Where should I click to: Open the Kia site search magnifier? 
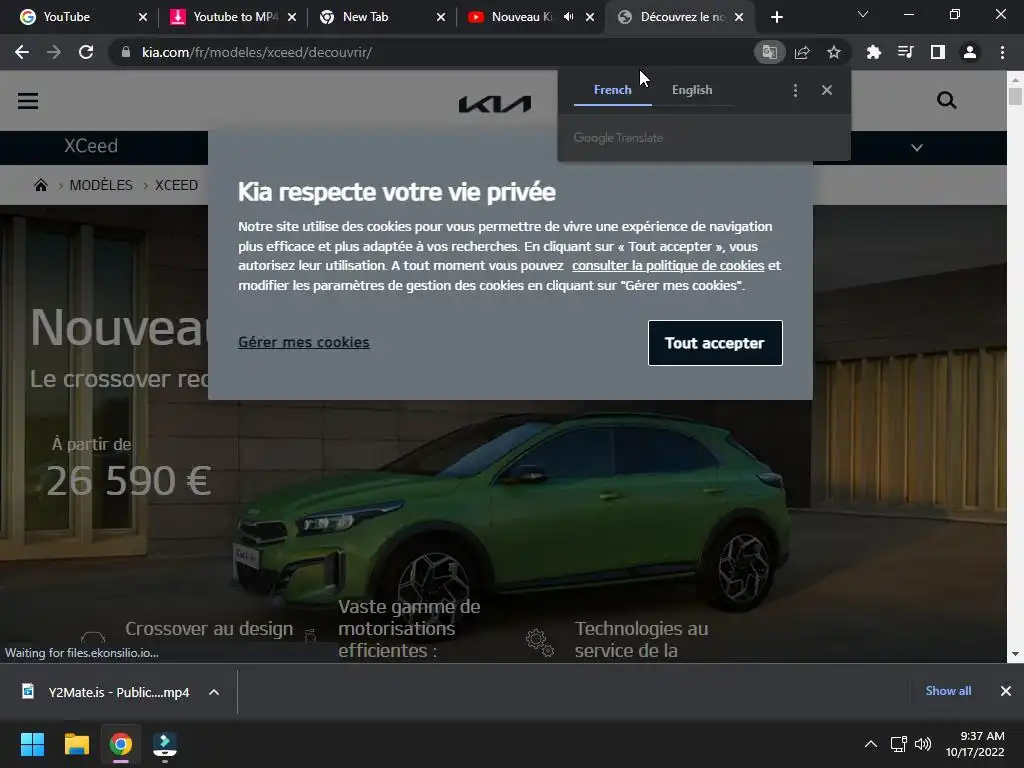pyautogui.click(x=946, y=100)
